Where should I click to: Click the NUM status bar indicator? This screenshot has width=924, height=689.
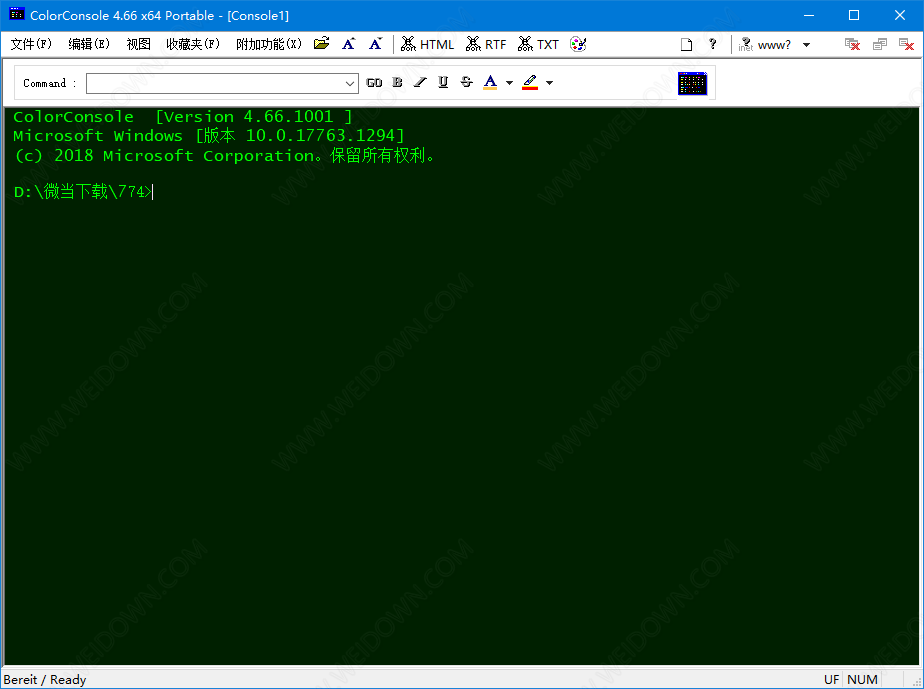point(862,680)
